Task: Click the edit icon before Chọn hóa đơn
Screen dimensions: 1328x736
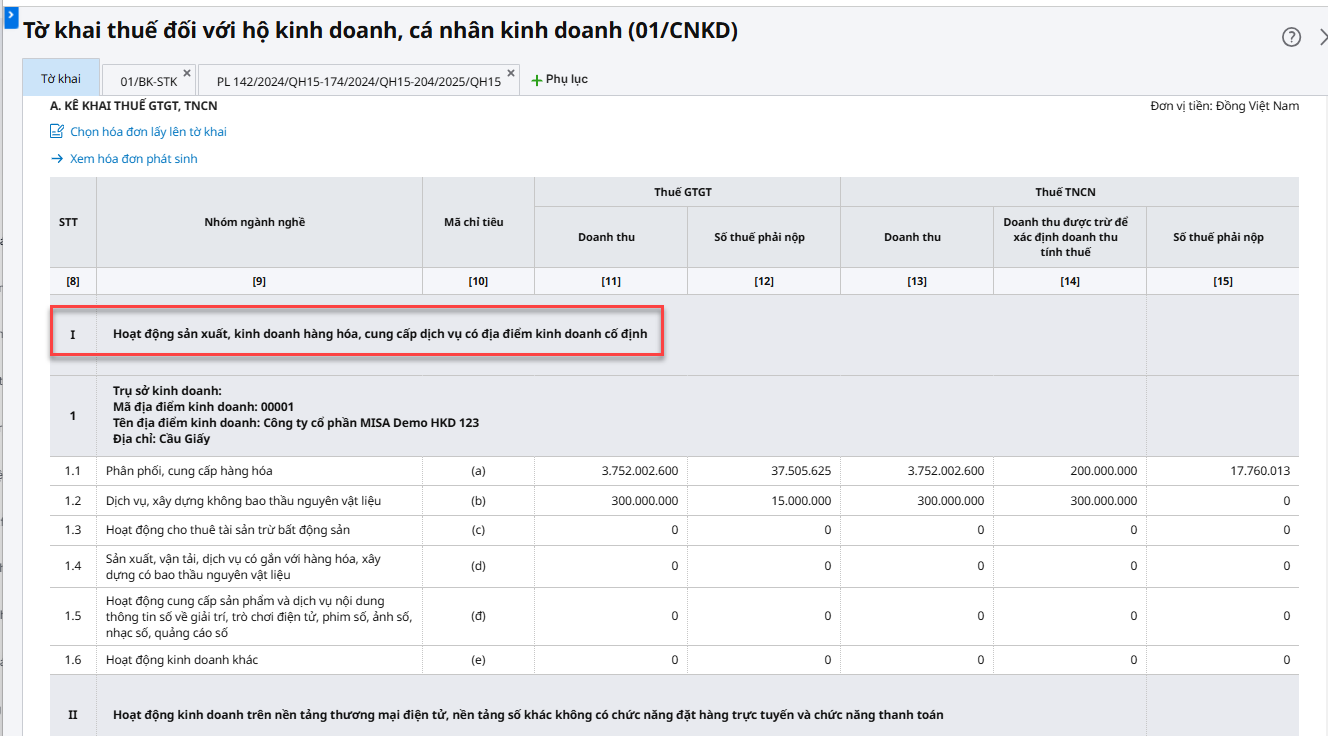Action: tap(57, 132)
